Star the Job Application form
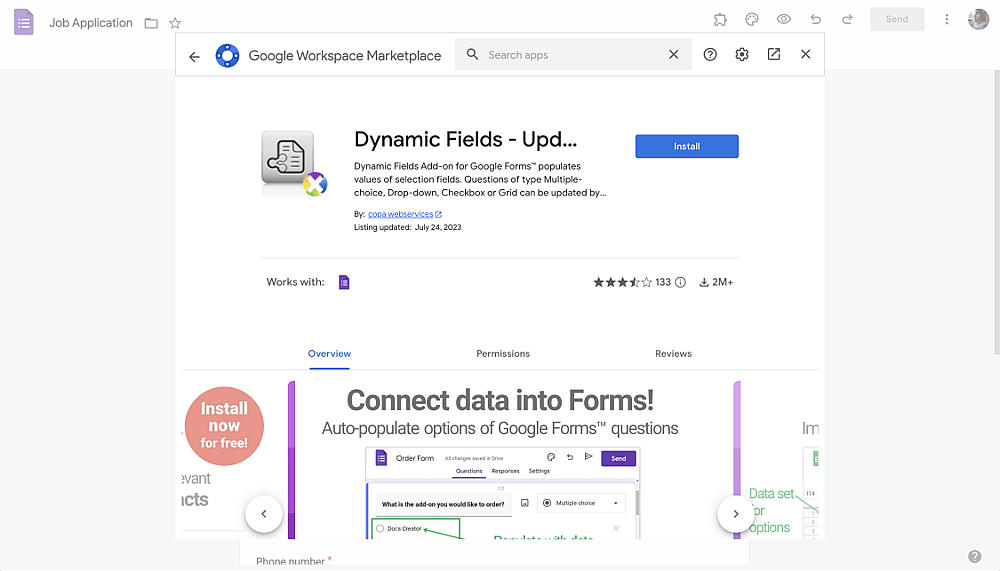Screen dimensions: 1000x571 click(x=175, y=24)
